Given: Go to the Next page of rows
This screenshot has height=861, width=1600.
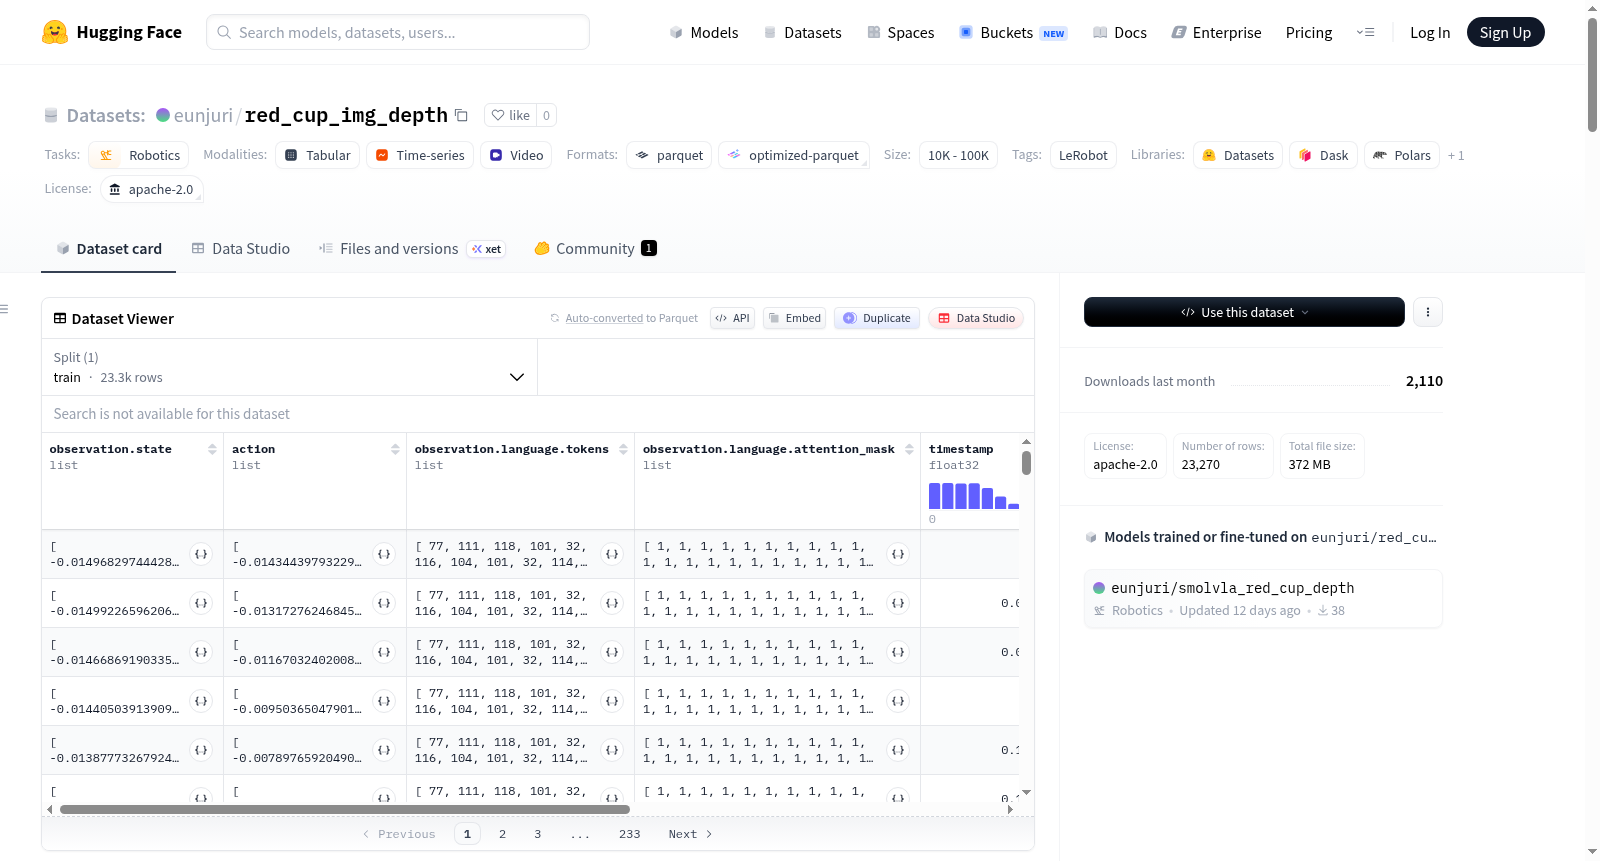Looking at the screenshot, I should pyautogui.click(x=690, y=834).
